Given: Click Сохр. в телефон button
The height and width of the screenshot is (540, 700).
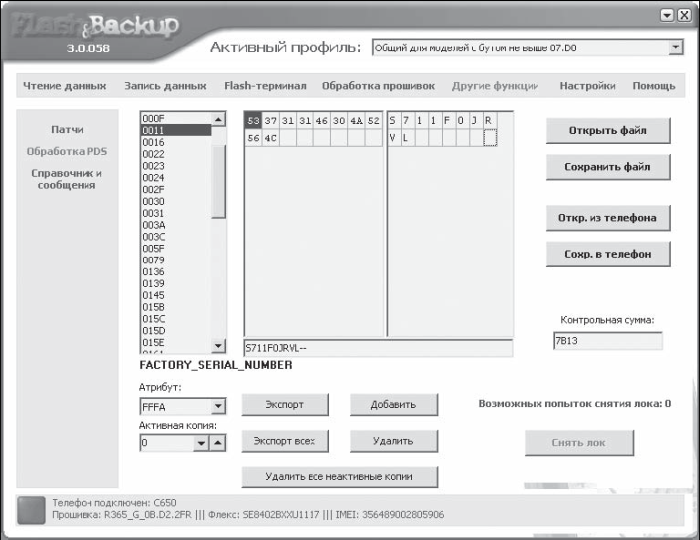Looking at the screenshot, I should click(x=608, y=254).
